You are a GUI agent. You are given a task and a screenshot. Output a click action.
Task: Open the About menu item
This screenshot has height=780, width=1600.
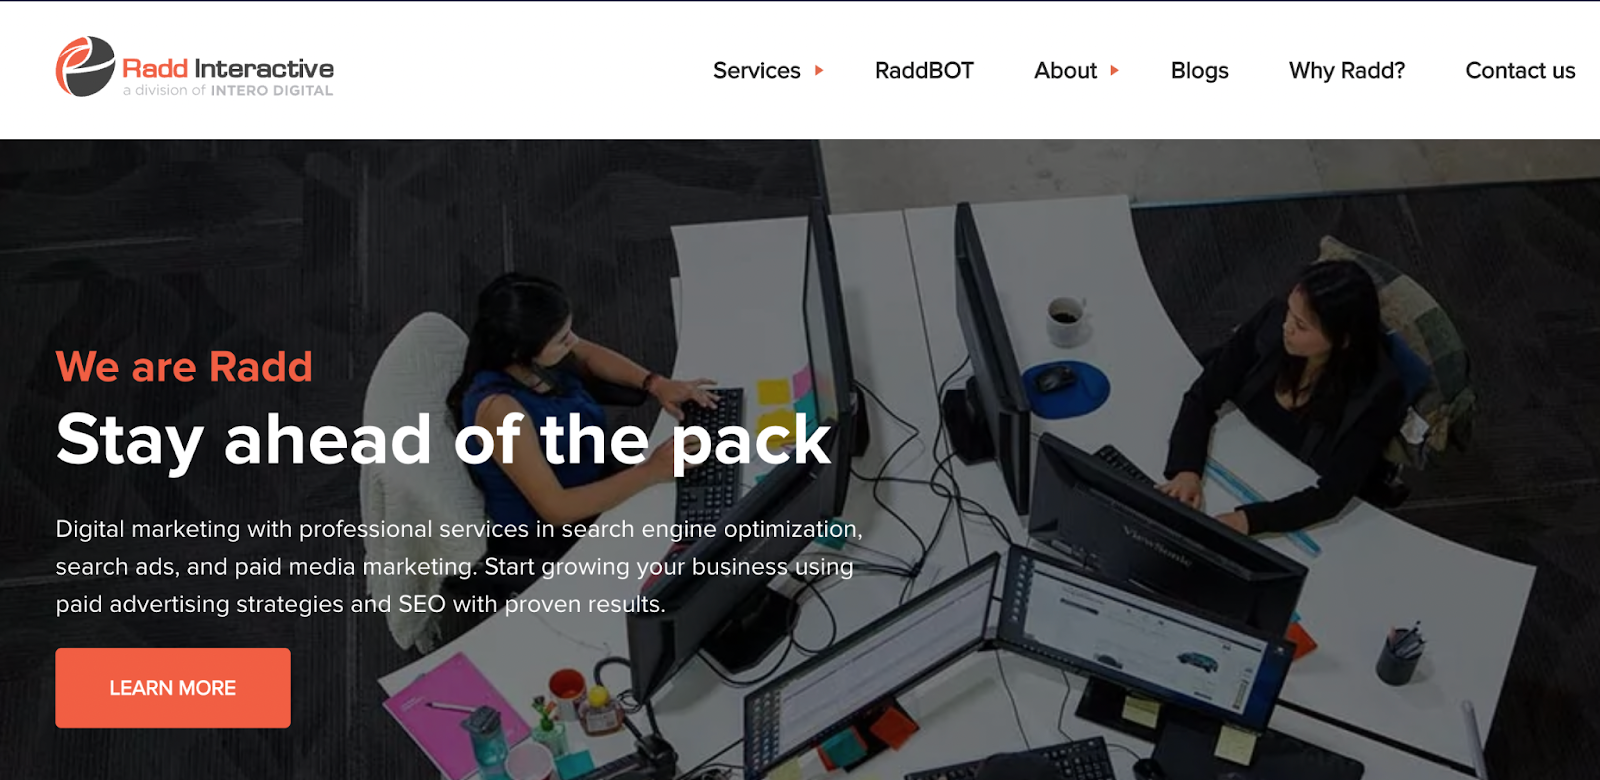click(1065, 70)
